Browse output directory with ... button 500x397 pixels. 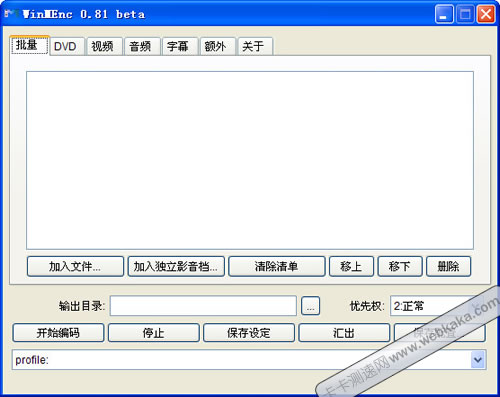pos(311,306)
